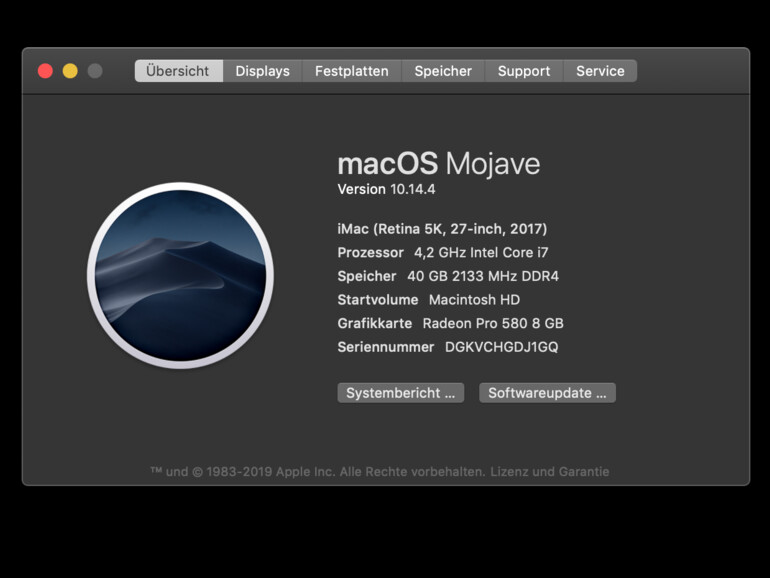Minimize window with yellow button
770x578 pixels.
coord(70,71)
